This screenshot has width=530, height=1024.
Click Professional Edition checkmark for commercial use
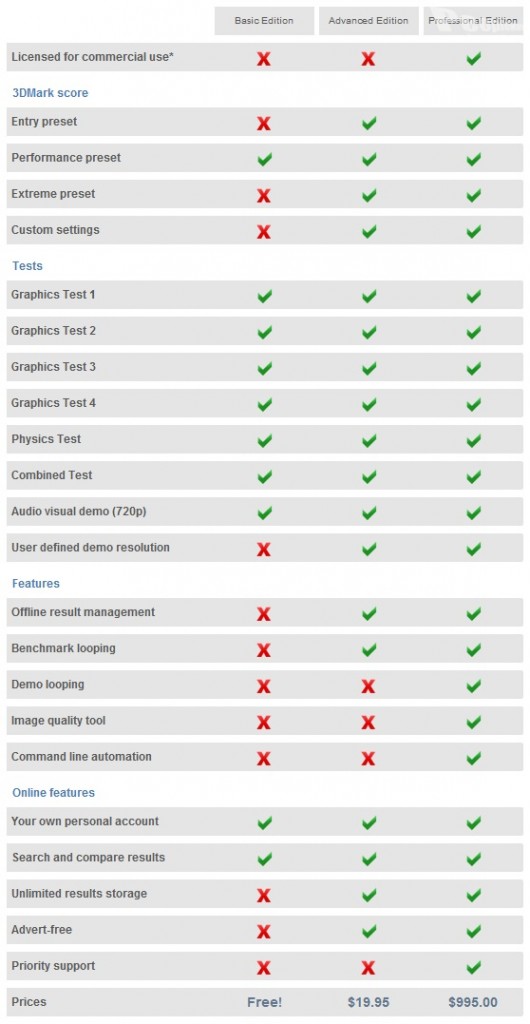474,59
